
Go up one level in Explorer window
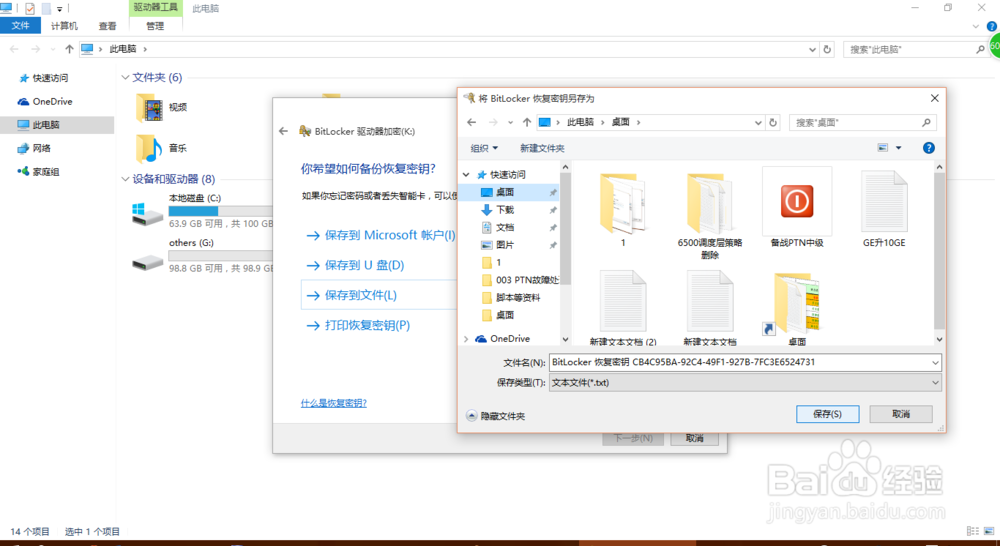point(69,49)
